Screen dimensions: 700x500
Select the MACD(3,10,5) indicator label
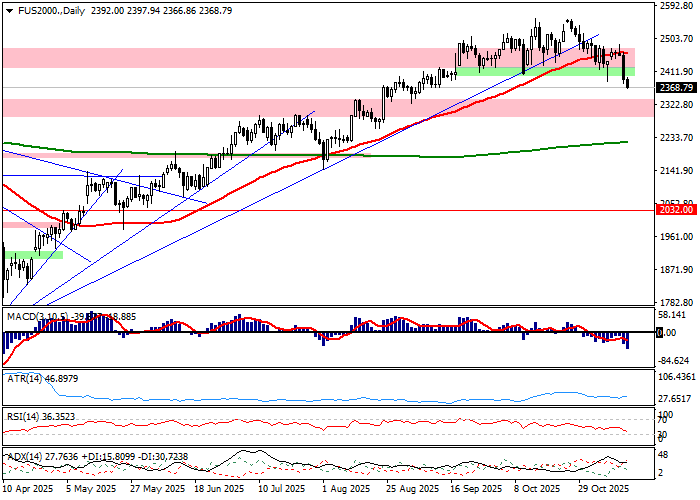click(x=38, y=317)
